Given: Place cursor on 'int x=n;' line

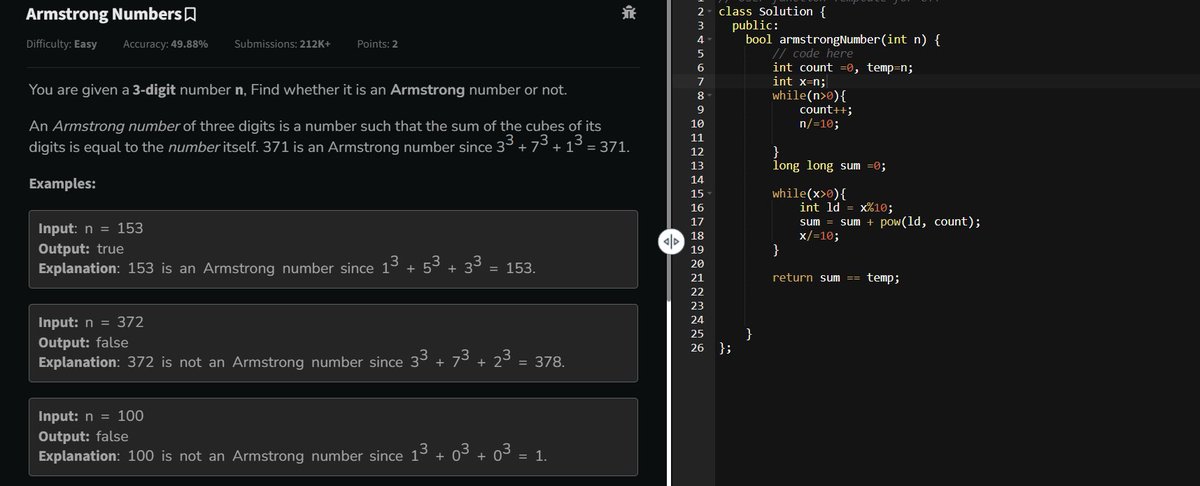Looking at the screenshot, I should 798,81.
